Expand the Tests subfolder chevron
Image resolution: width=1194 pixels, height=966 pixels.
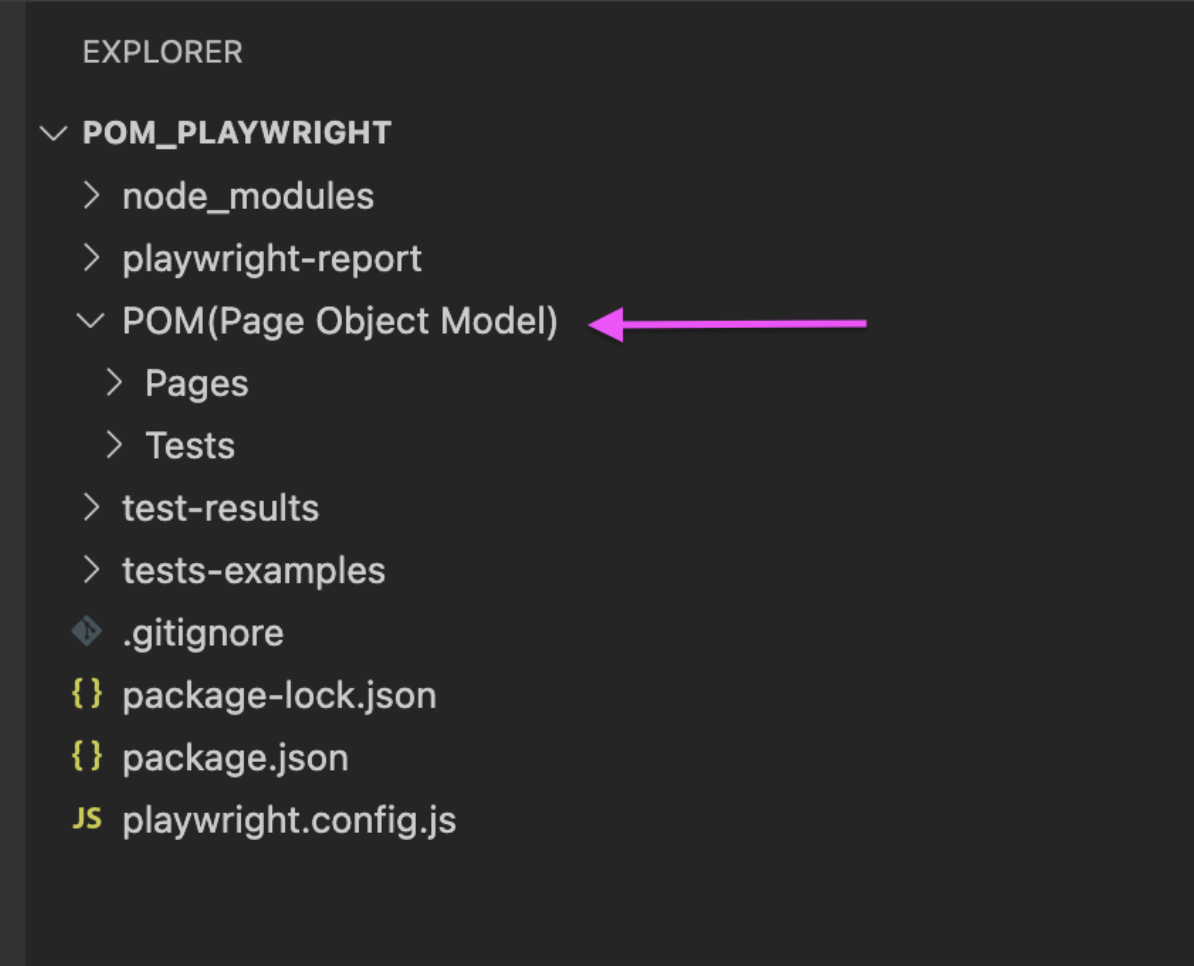pos(114,445)
